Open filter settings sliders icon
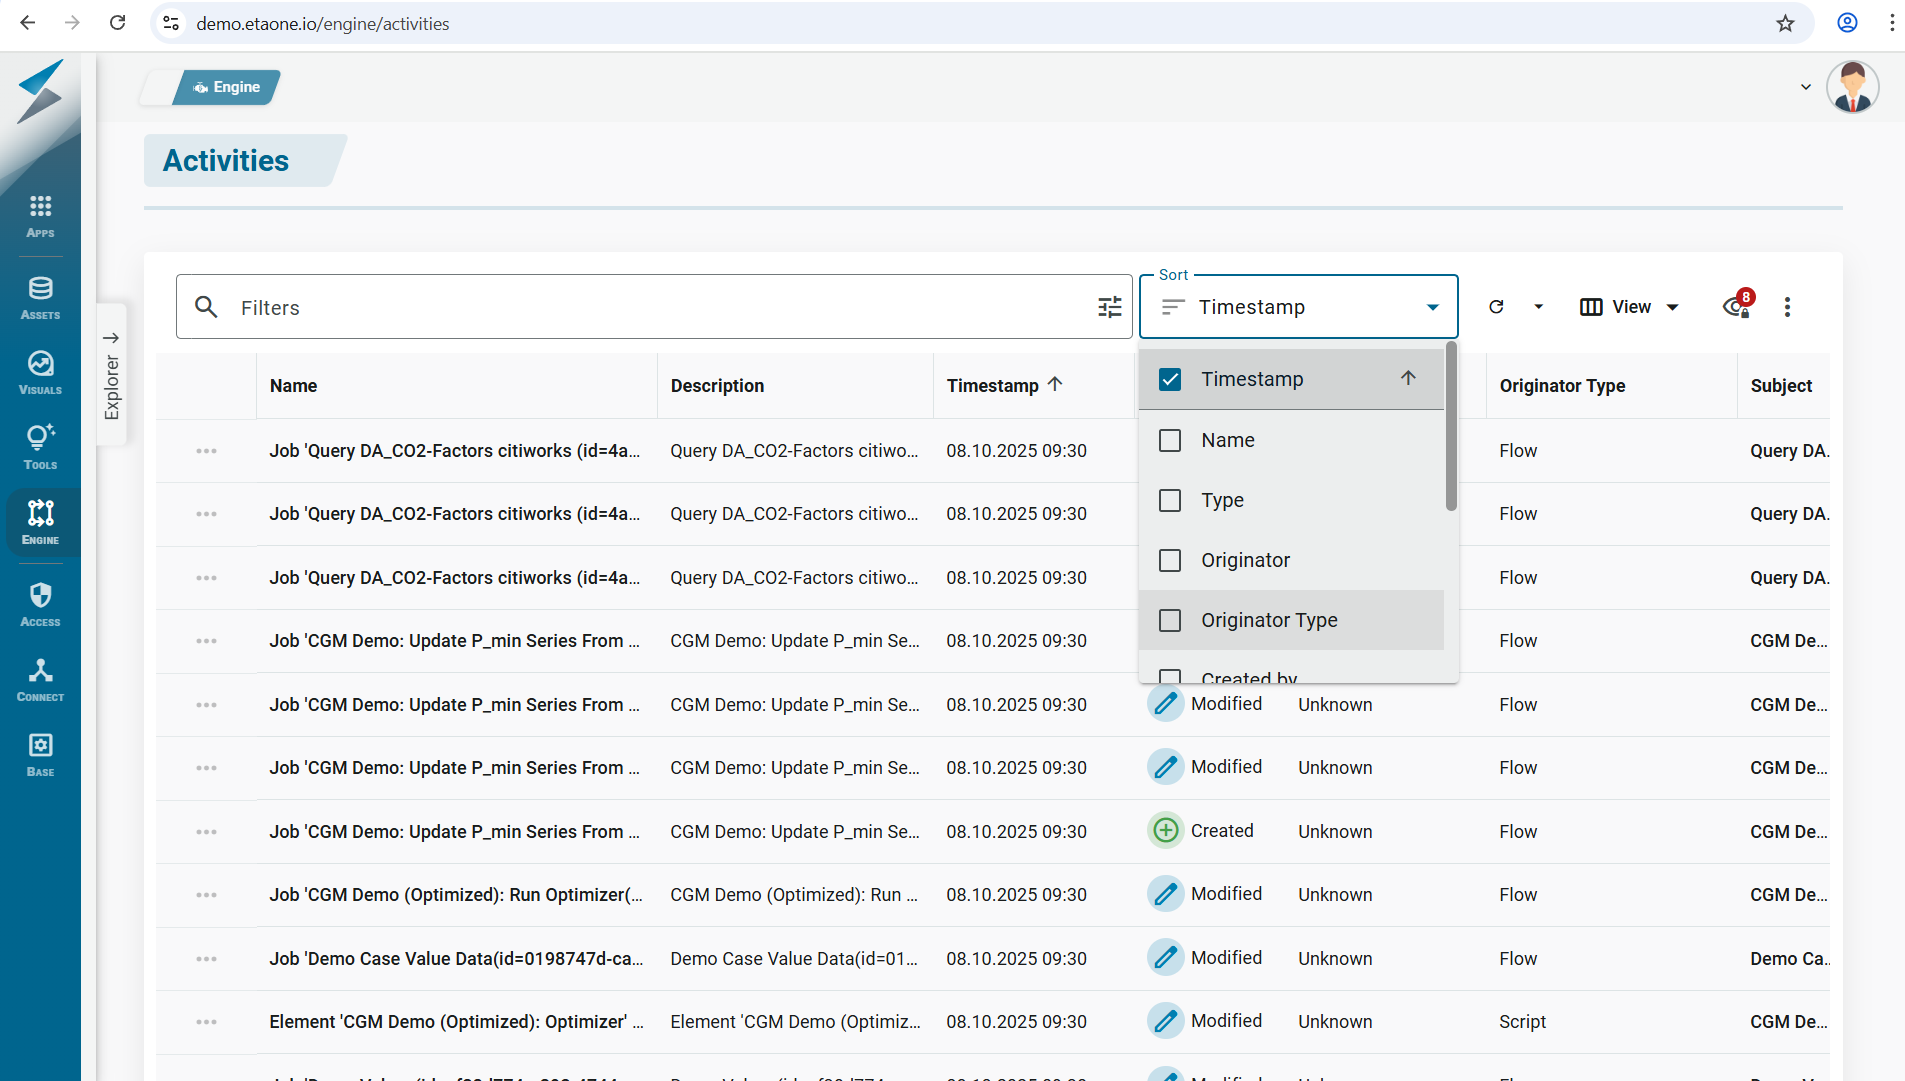The image size is (1905, 1081). [x=1109, y=307]
